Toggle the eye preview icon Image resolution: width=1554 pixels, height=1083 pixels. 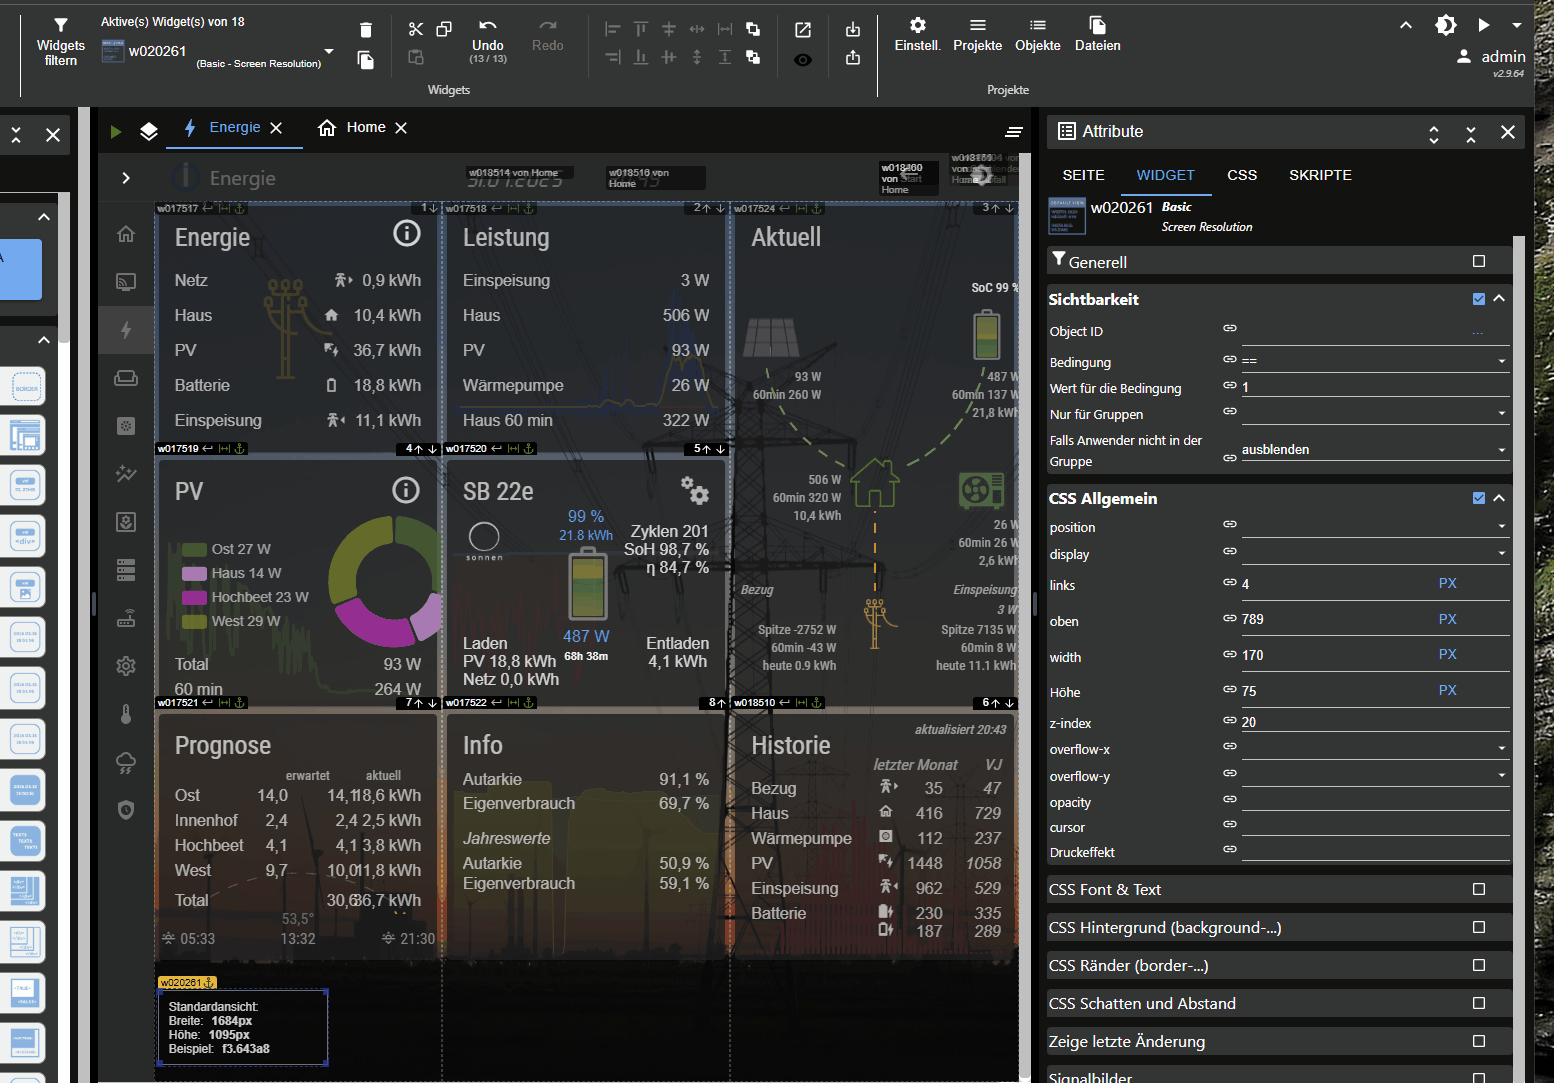pos(802,60)
